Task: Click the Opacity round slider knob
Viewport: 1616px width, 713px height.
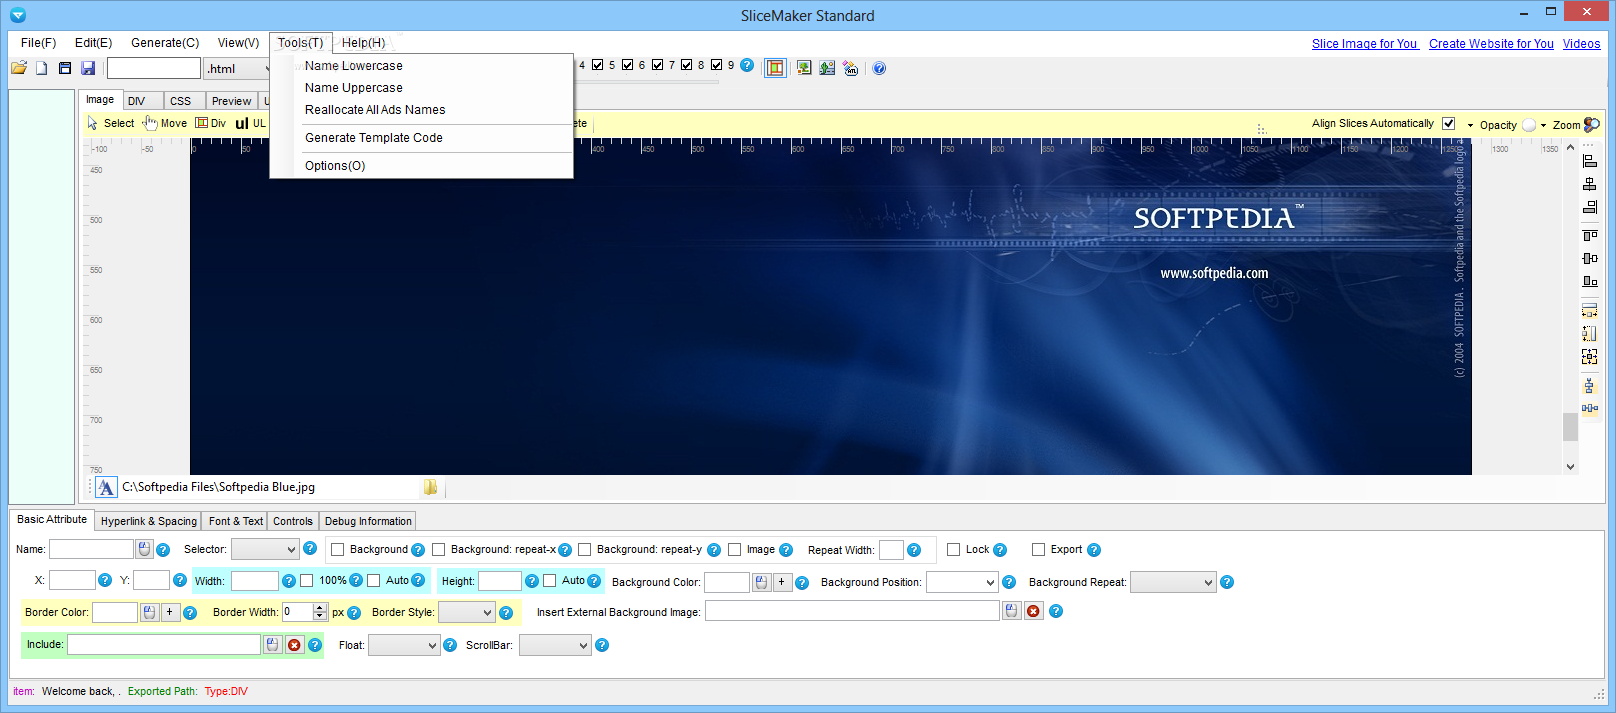Action: tap(1529, 125)
